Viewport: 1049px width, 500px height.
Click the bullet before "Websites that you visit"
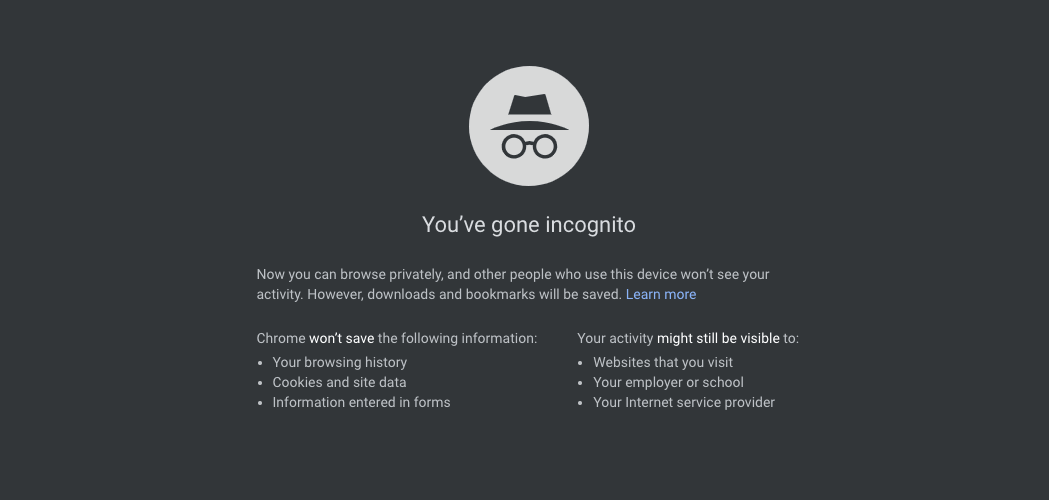point(581,364)
